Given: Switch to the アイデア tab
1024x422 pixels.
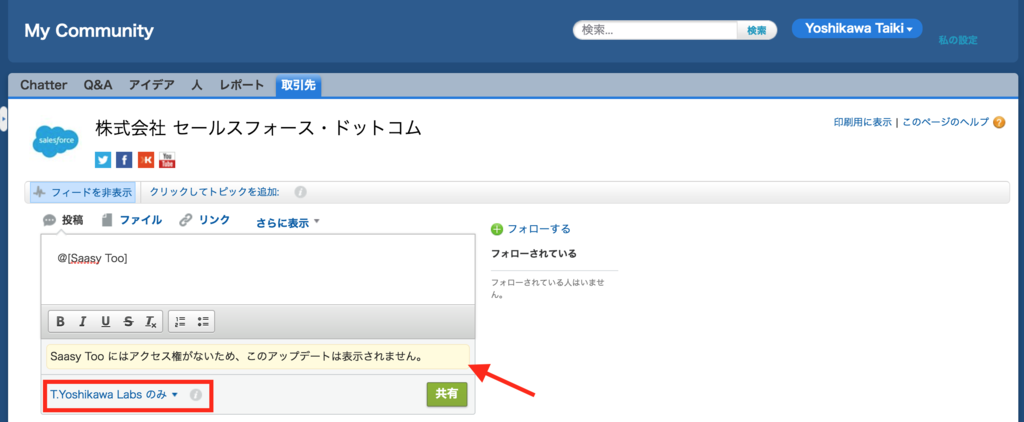Looking at the screenshot, I should coord(152,85).
